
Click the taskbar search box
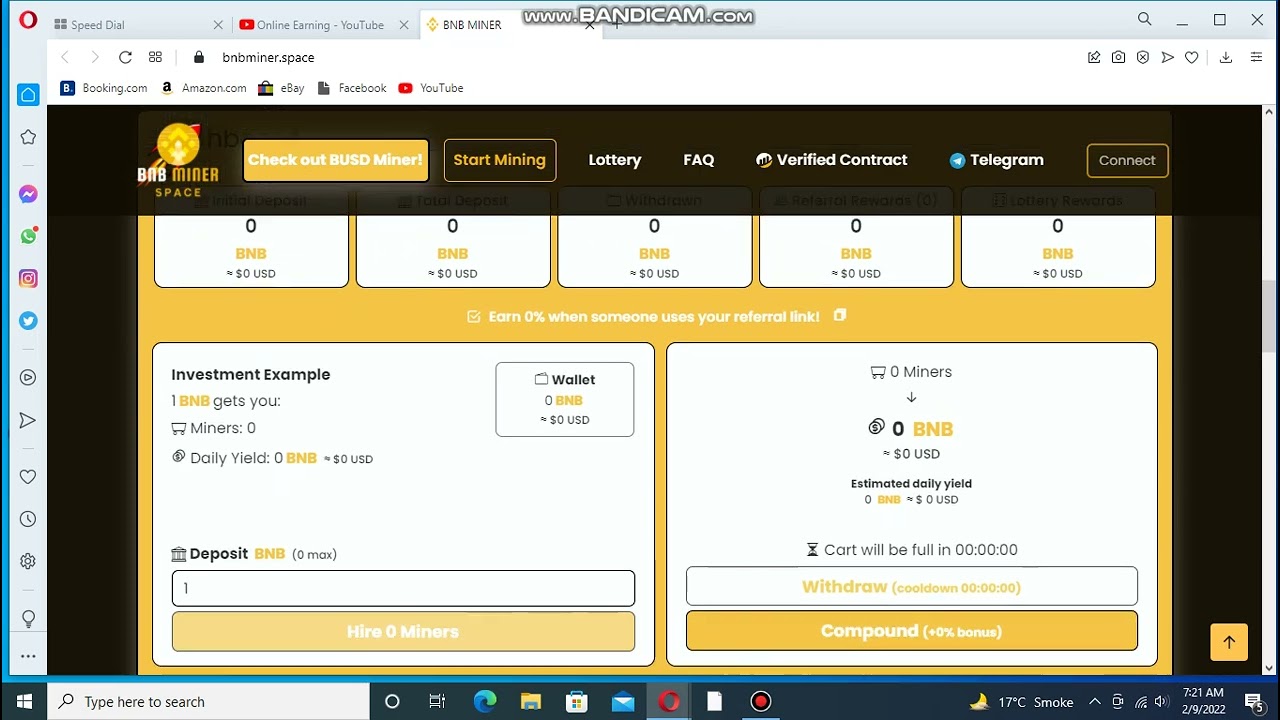coord(209,702)
